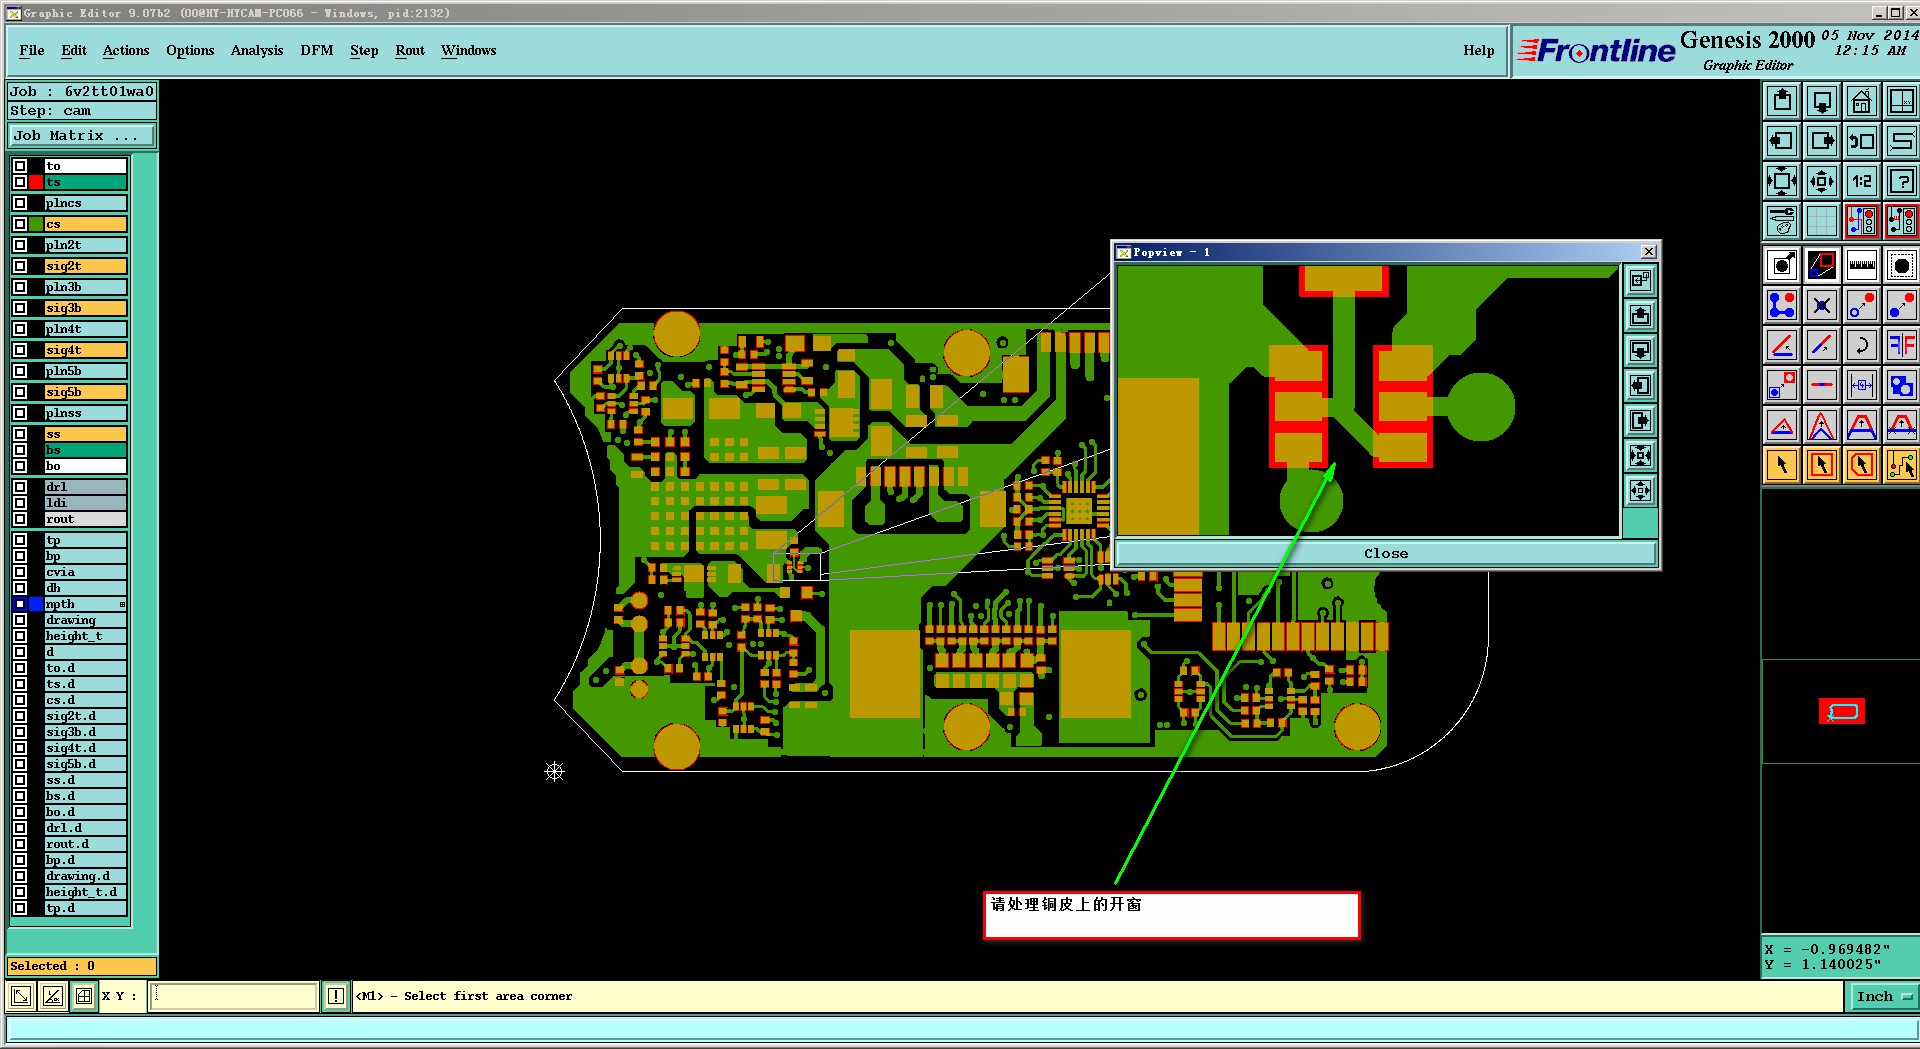Choose the rectangle-area selection arrow tool

click(1822, 465)
